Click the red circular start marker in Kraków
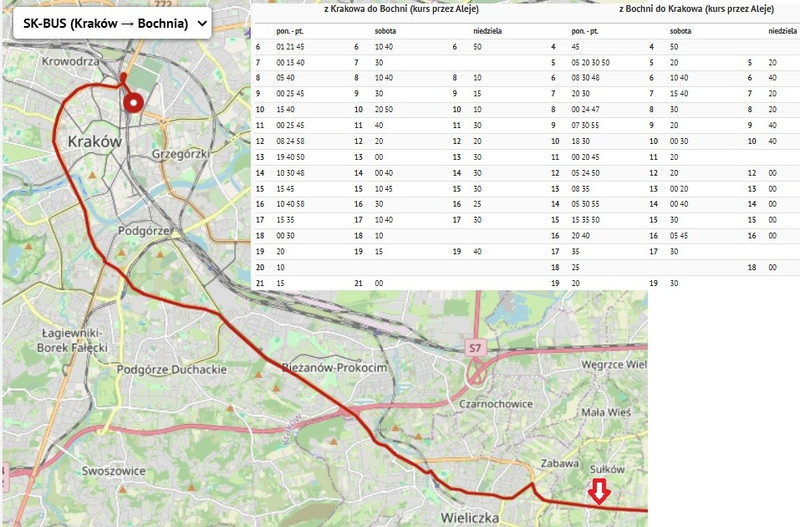 point(132,101)
